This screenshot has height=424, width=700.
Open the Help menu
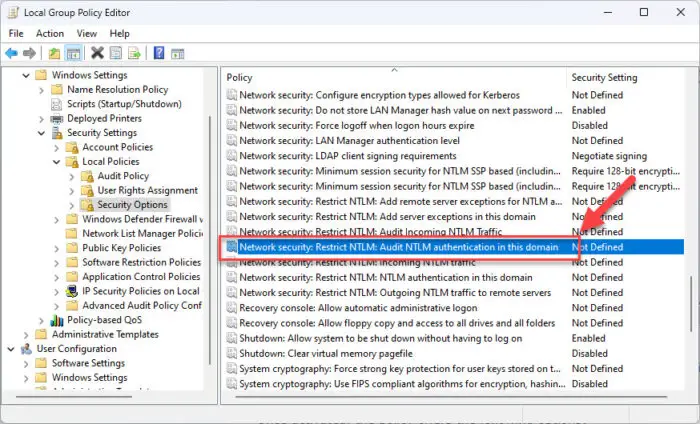[119, 33]
